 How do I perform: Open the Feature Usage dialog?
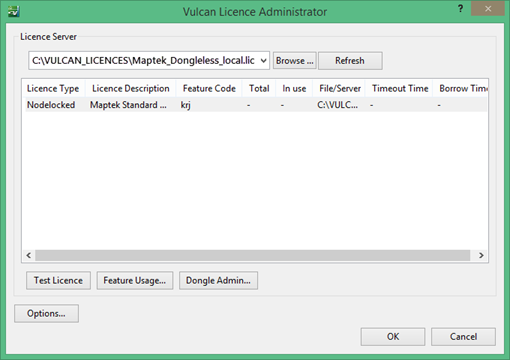pyautogui.click(x=135, y=280)
